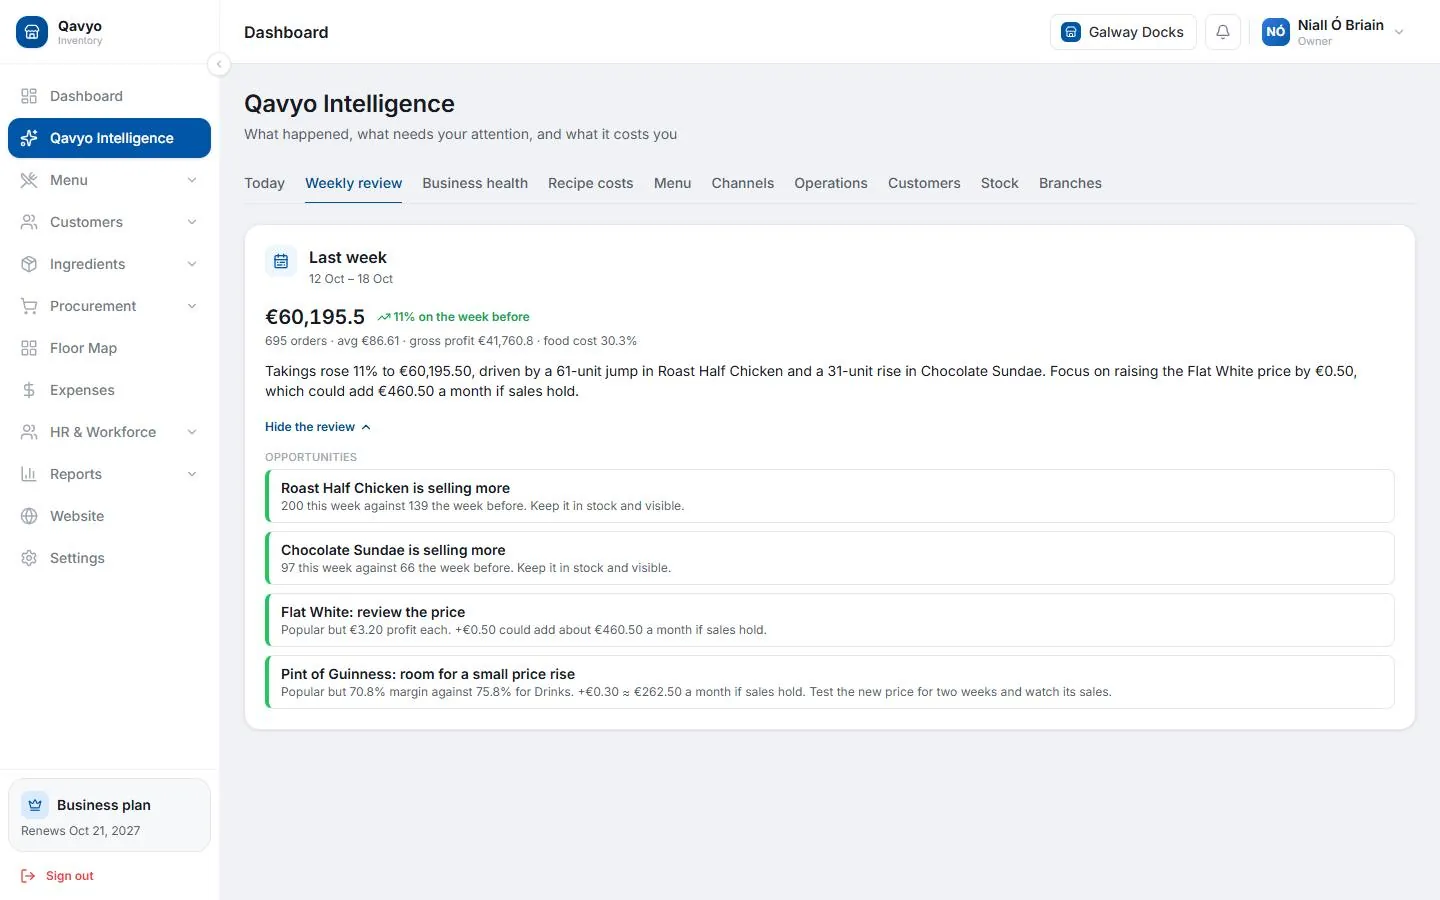Switch to the Business health tab
Image resolution: width=1440 pixels, height=900 pixels.
point(475,183)
